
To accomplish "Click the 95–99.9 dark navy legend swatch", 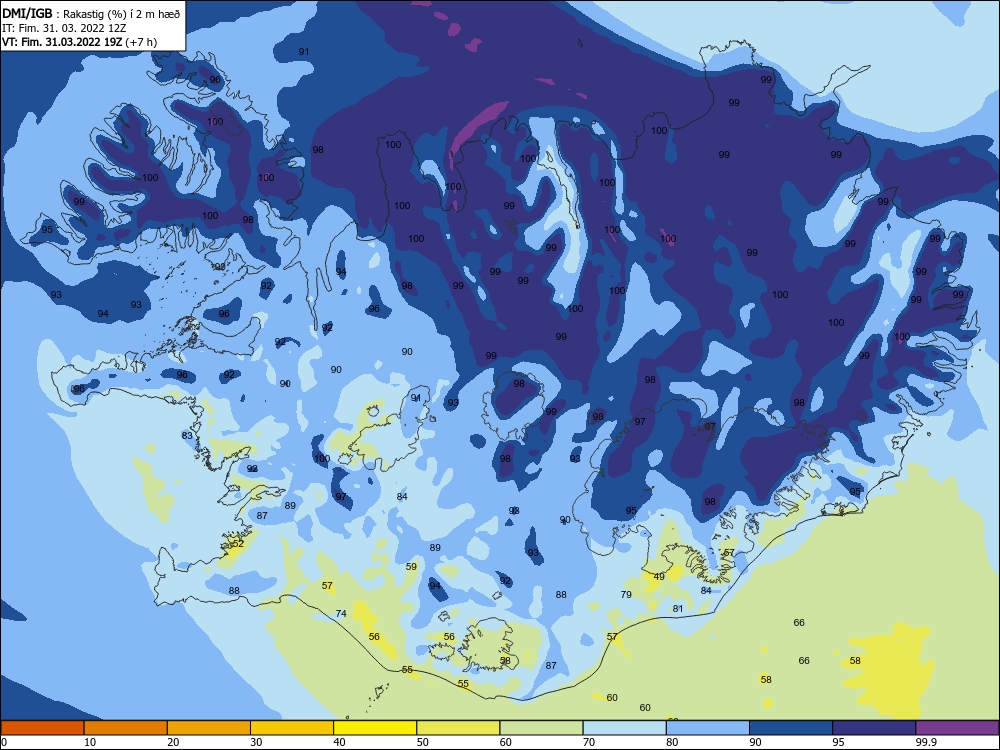I will click(x=874, y=728).
